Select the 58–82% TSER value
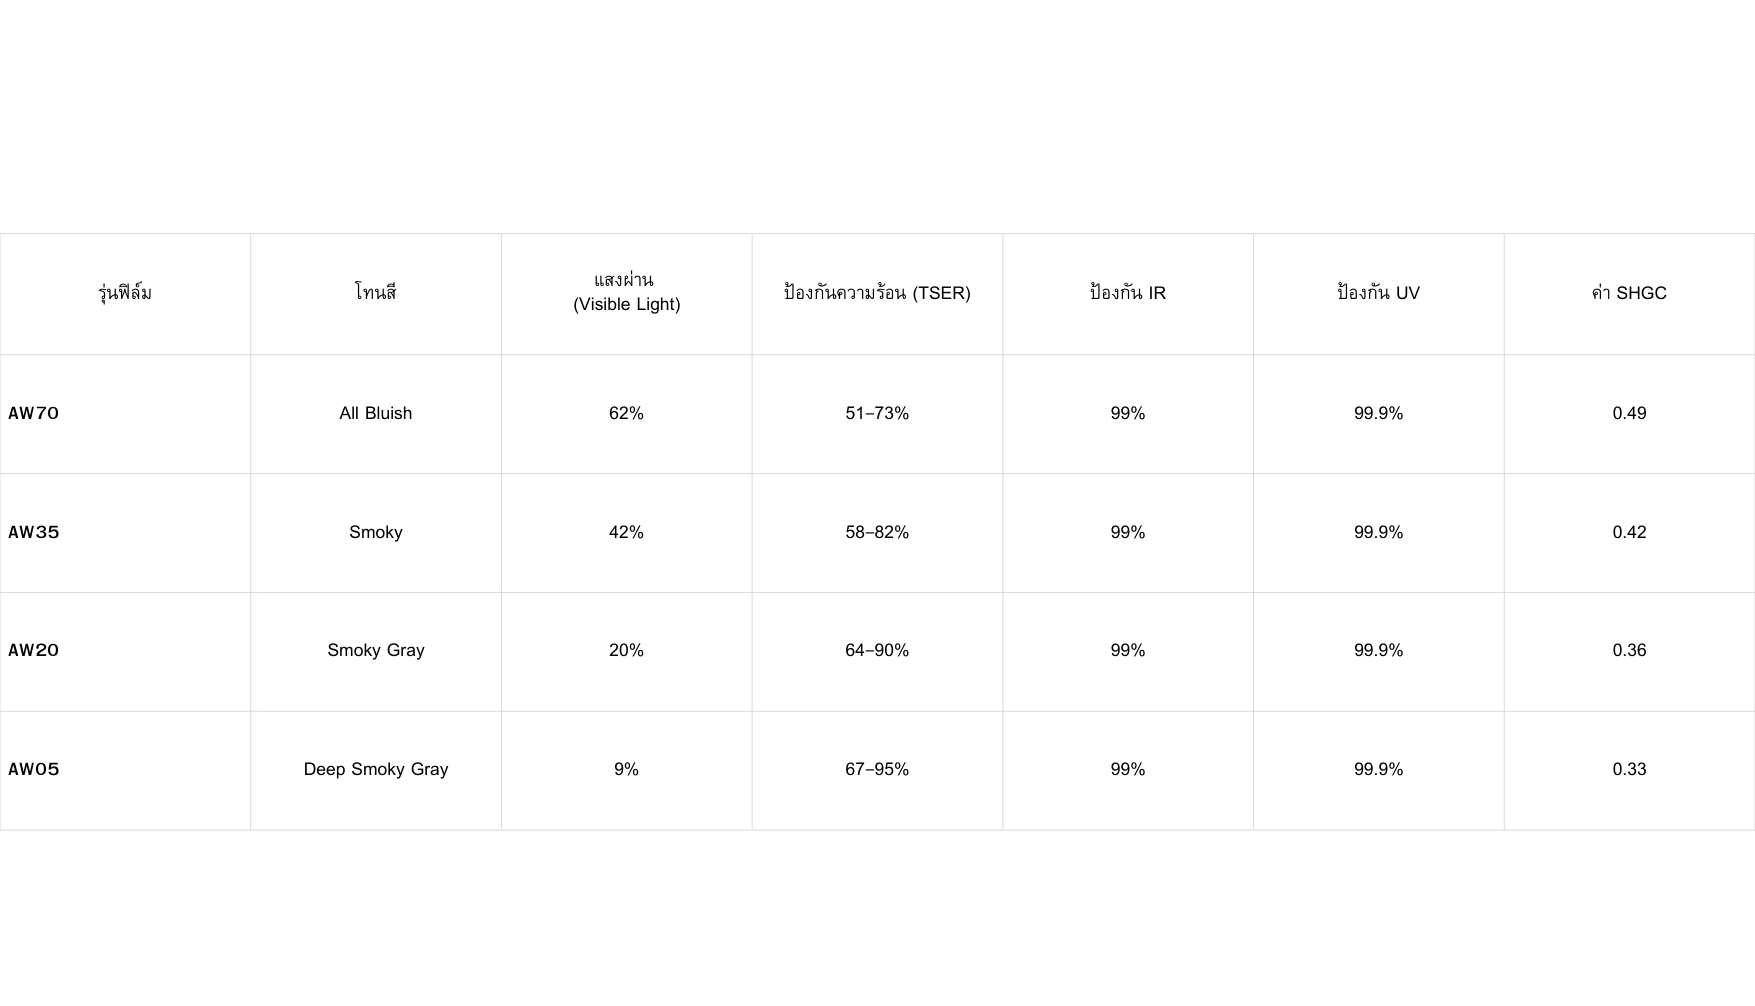The height and width of the screenshot is (1006, 1755). click(877, 533)
